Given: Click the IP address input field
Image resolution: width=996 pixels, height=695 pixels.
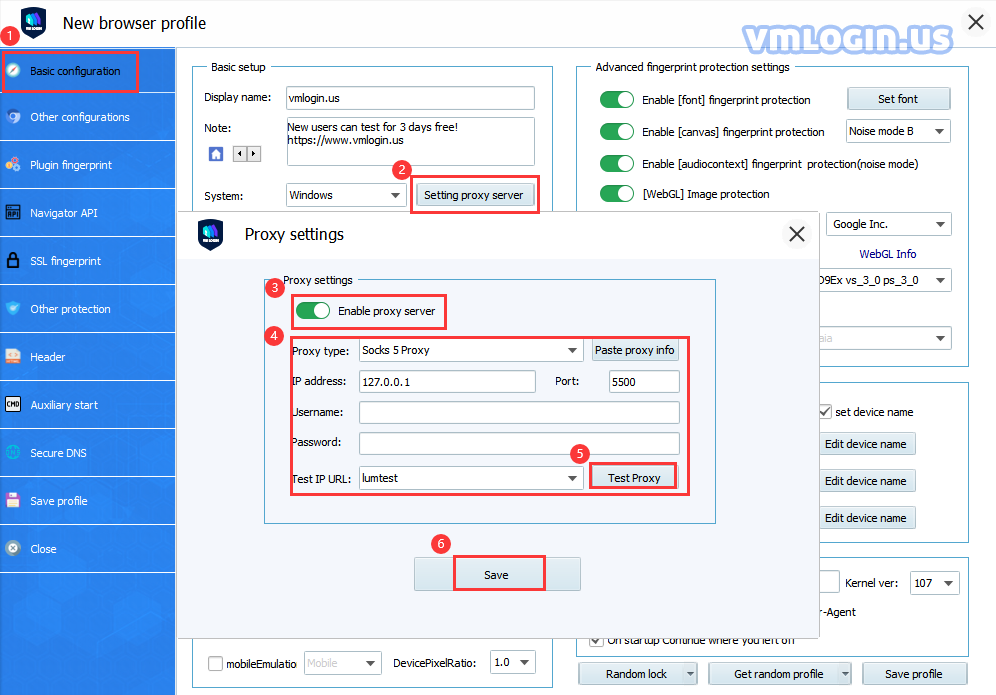Looking at the screenshot, I should coord(447,382).
